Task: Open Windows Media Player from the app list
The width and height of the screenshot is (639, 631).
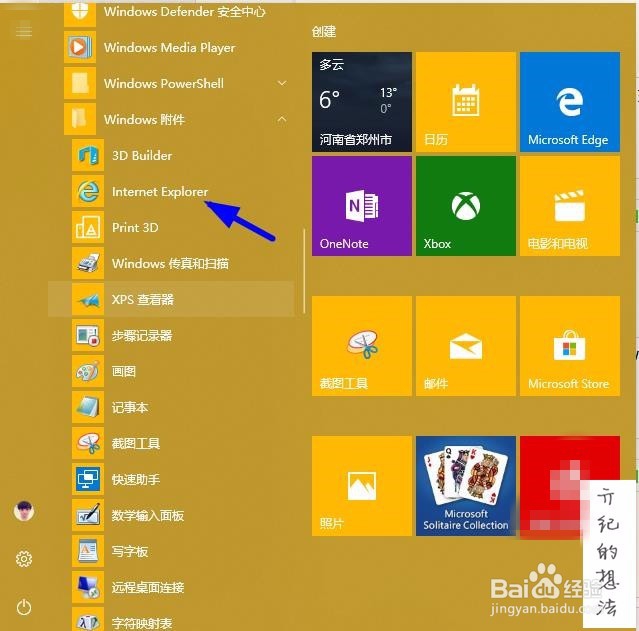Action: pyautogui.click(x=171, y=47)
